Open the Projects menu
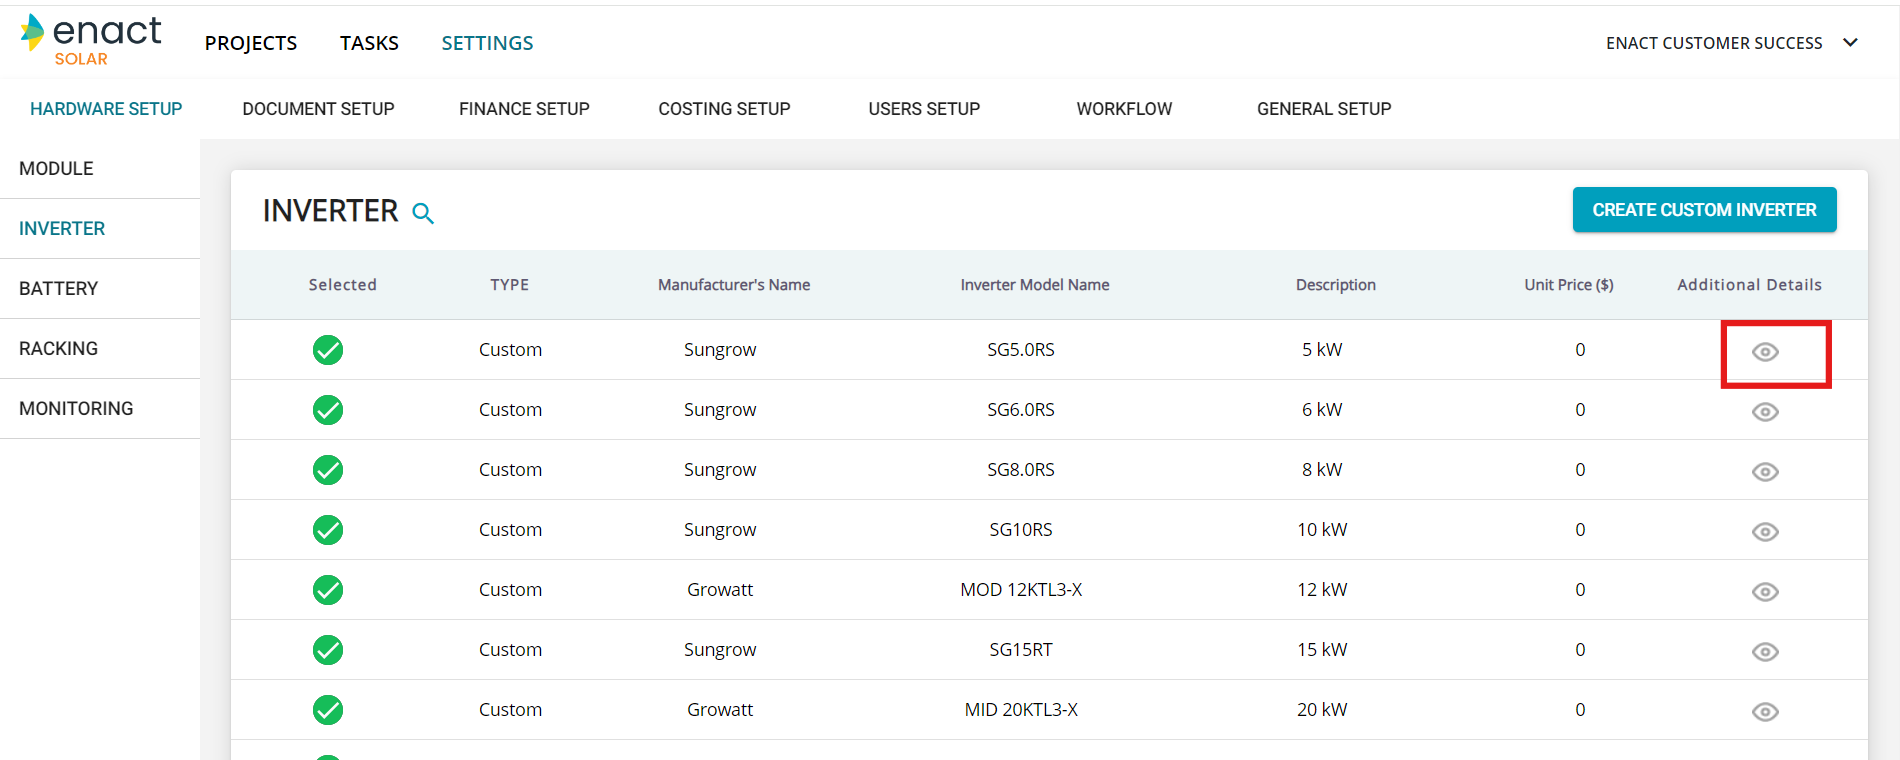The height and width of the screenshot is (760, 1900). point(251,43)
